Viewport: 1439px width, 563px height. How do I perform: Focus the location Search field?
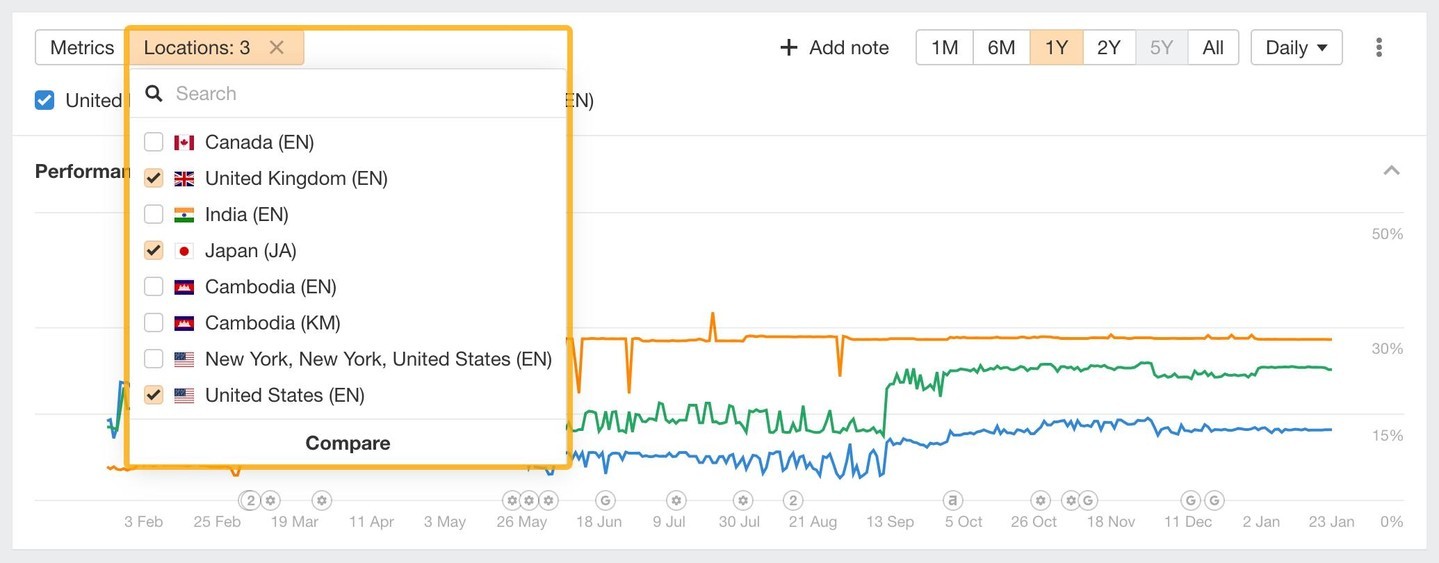[360, 93]
